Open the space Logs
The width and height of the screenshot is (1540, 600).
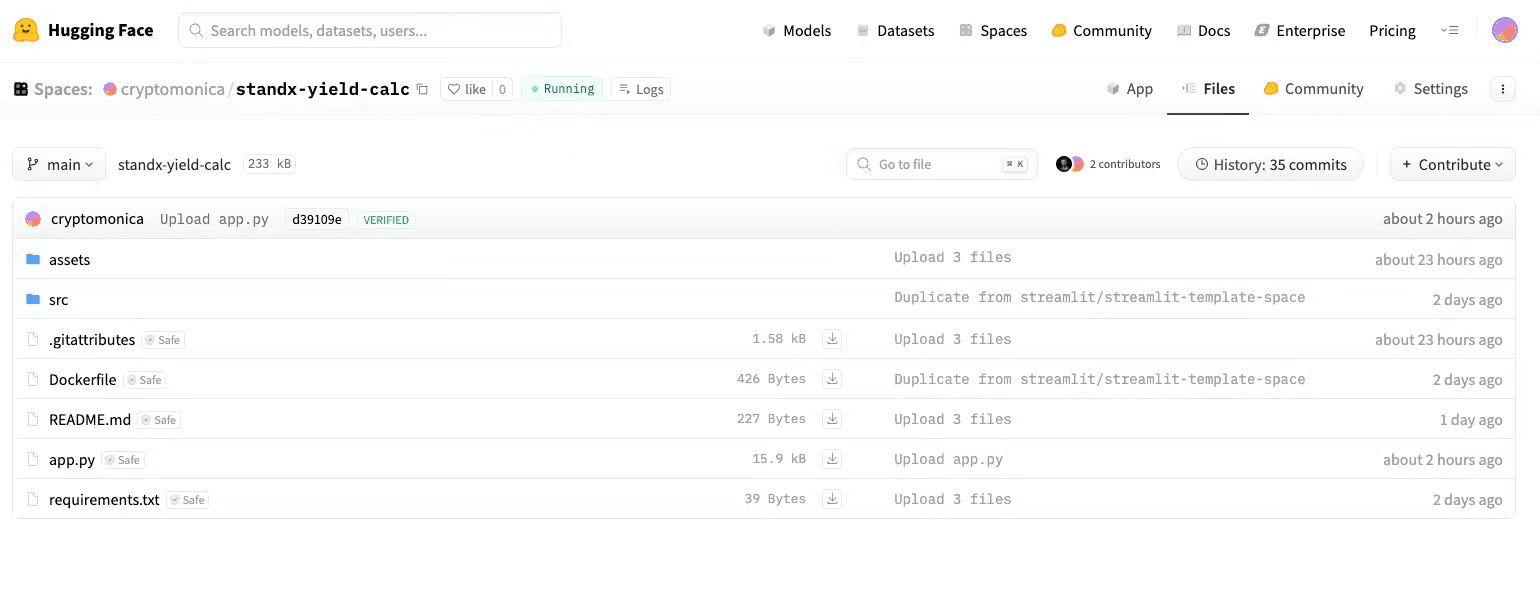coord(640,89)
